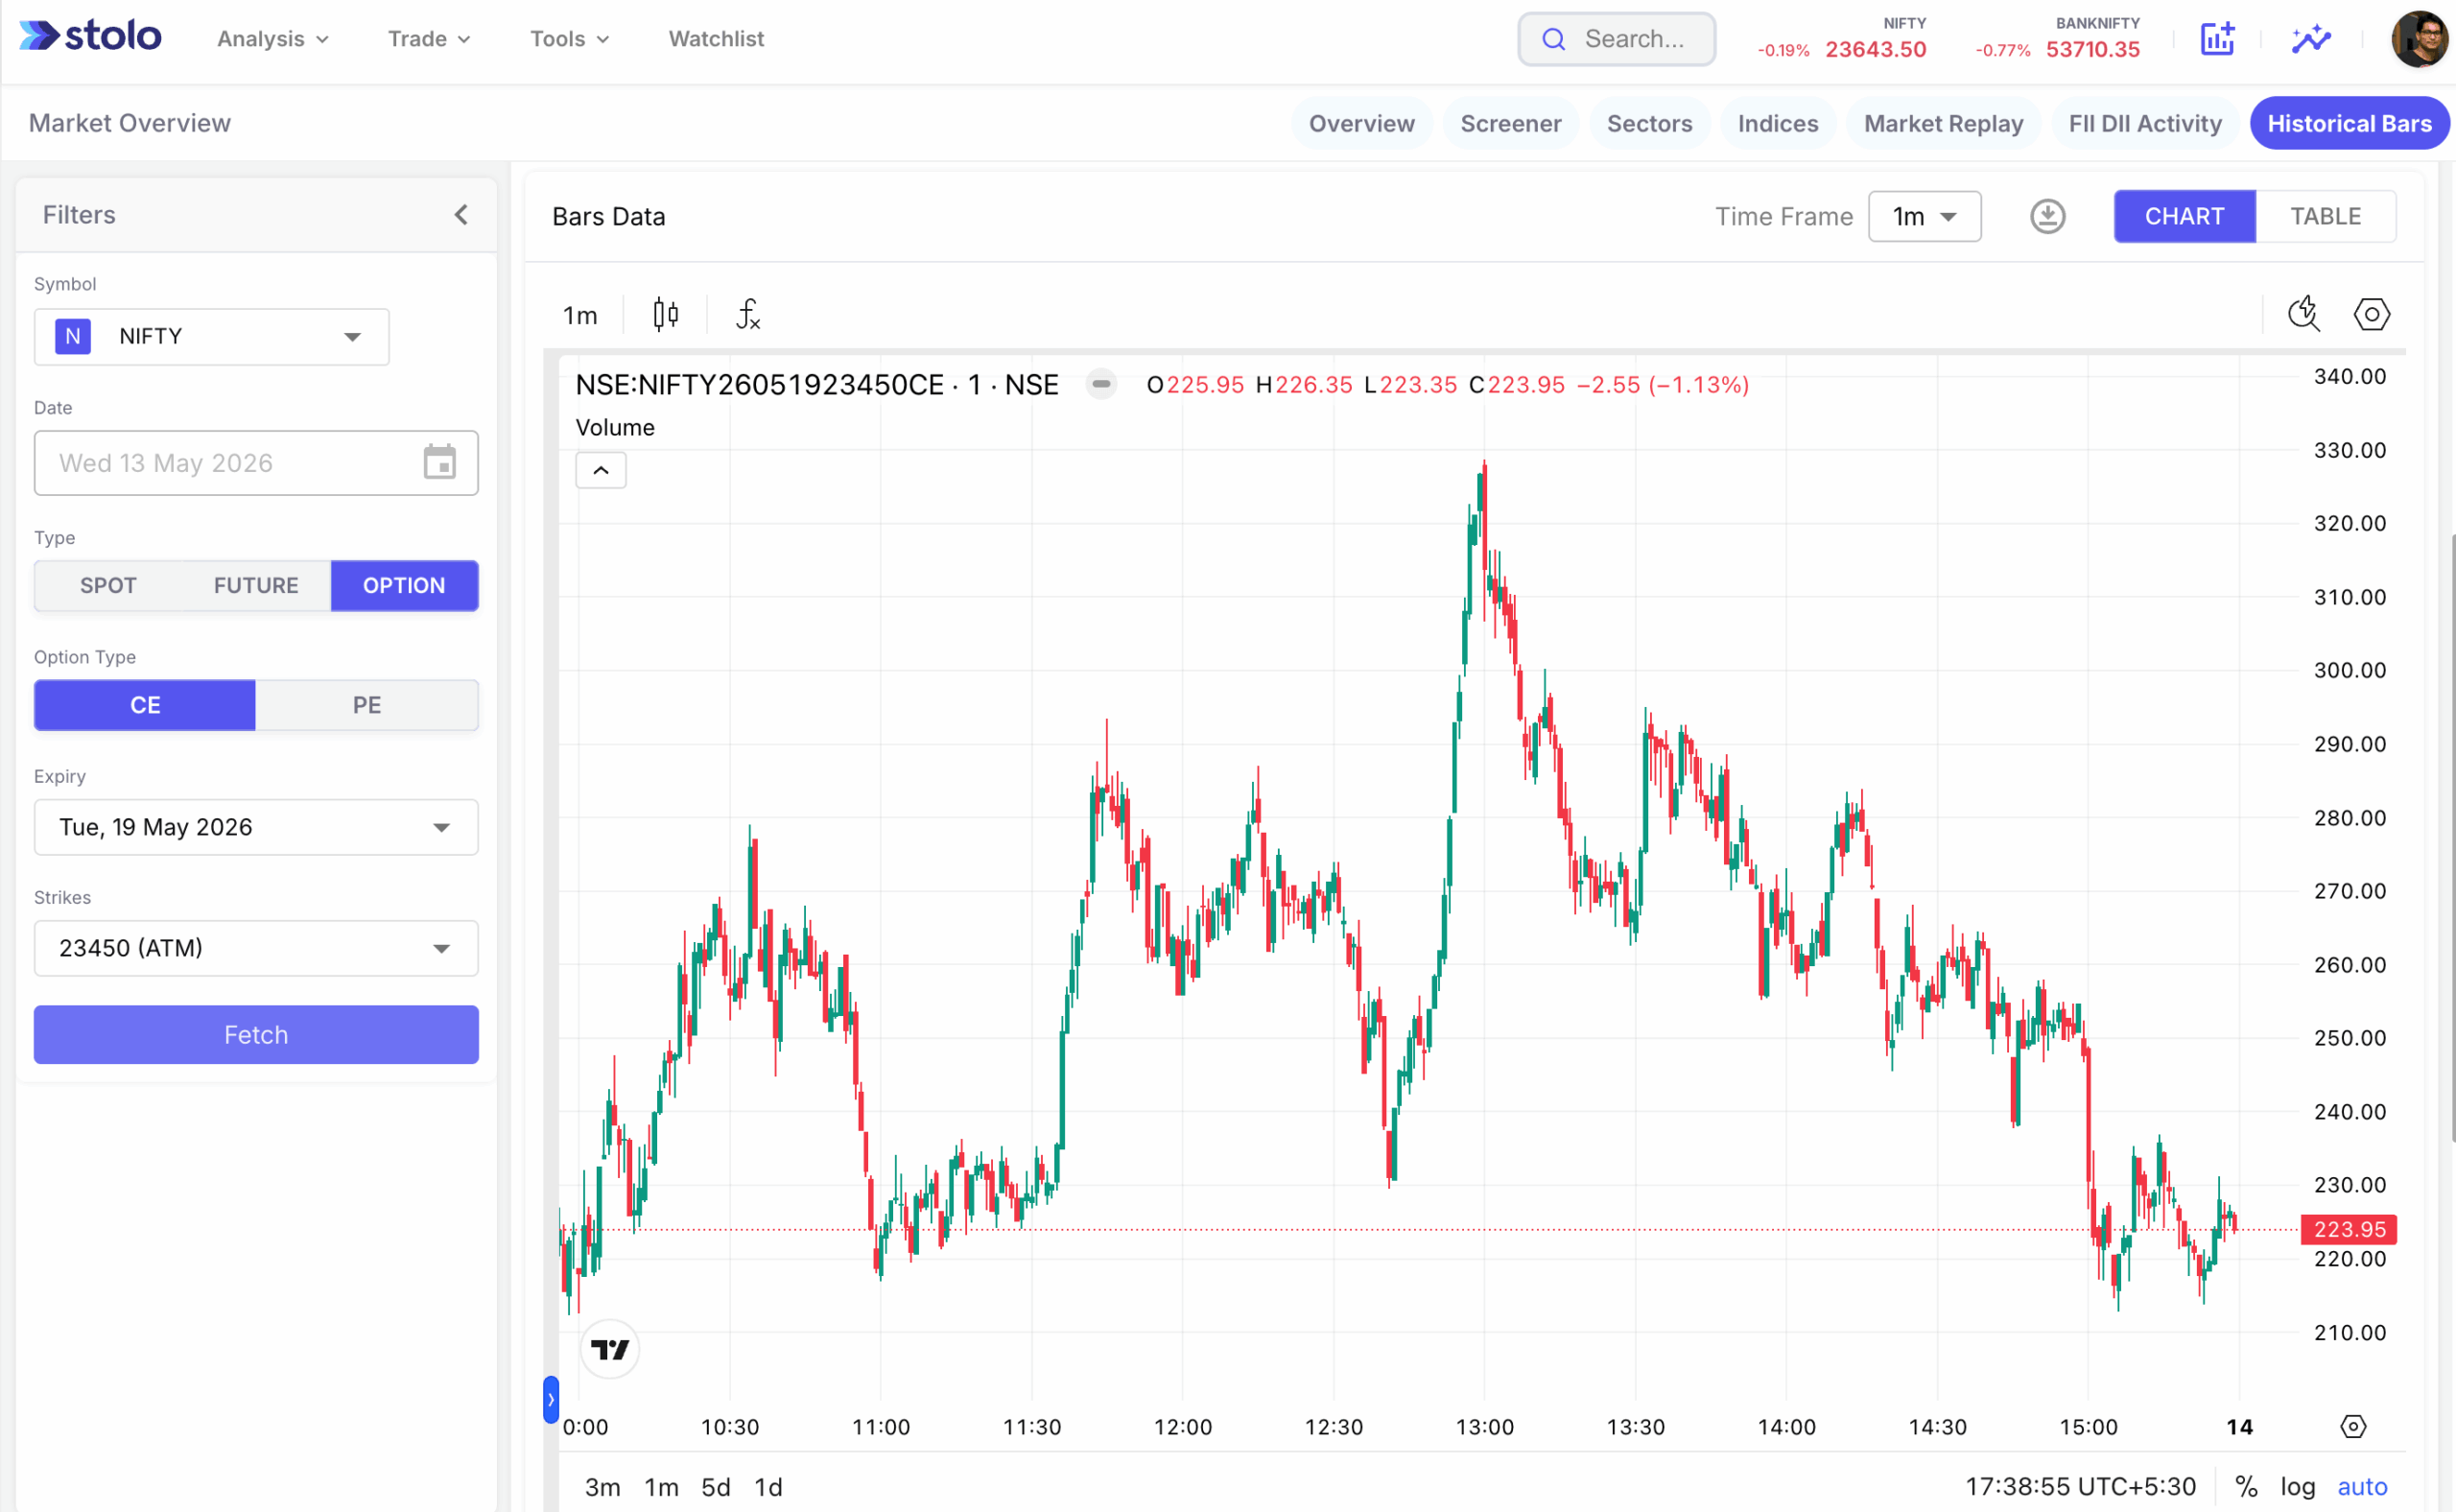Expand the Analysis menu
This screenshot has width=2456, height=1512.
[273, 39]
